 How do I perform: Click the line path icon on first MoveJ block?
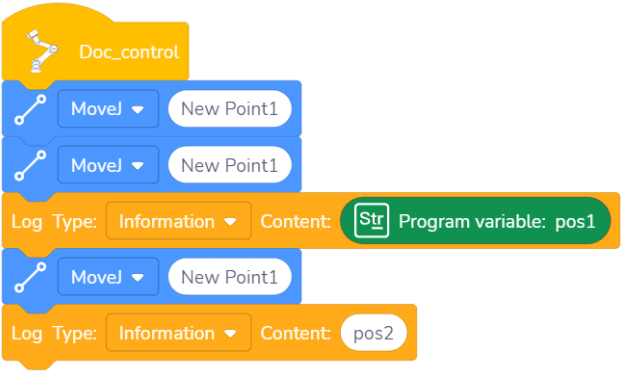coord(30,109)
